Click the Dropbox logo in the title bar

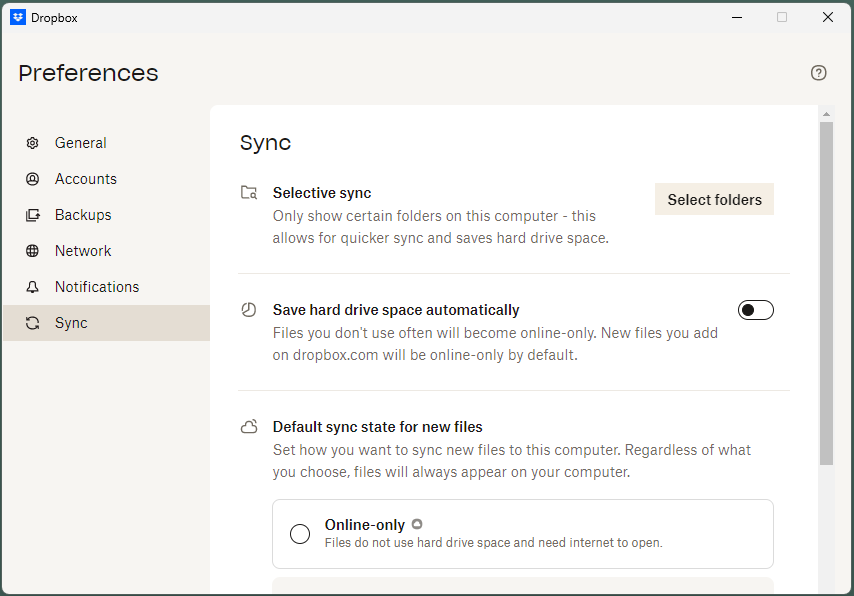coord(17,17)
